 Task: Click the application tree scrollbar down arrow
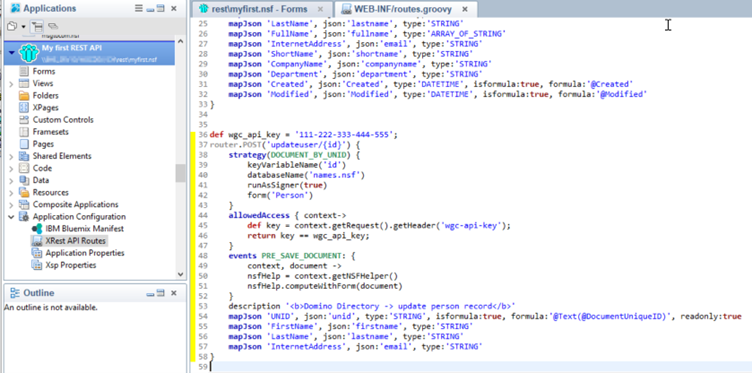click(180, 274)
